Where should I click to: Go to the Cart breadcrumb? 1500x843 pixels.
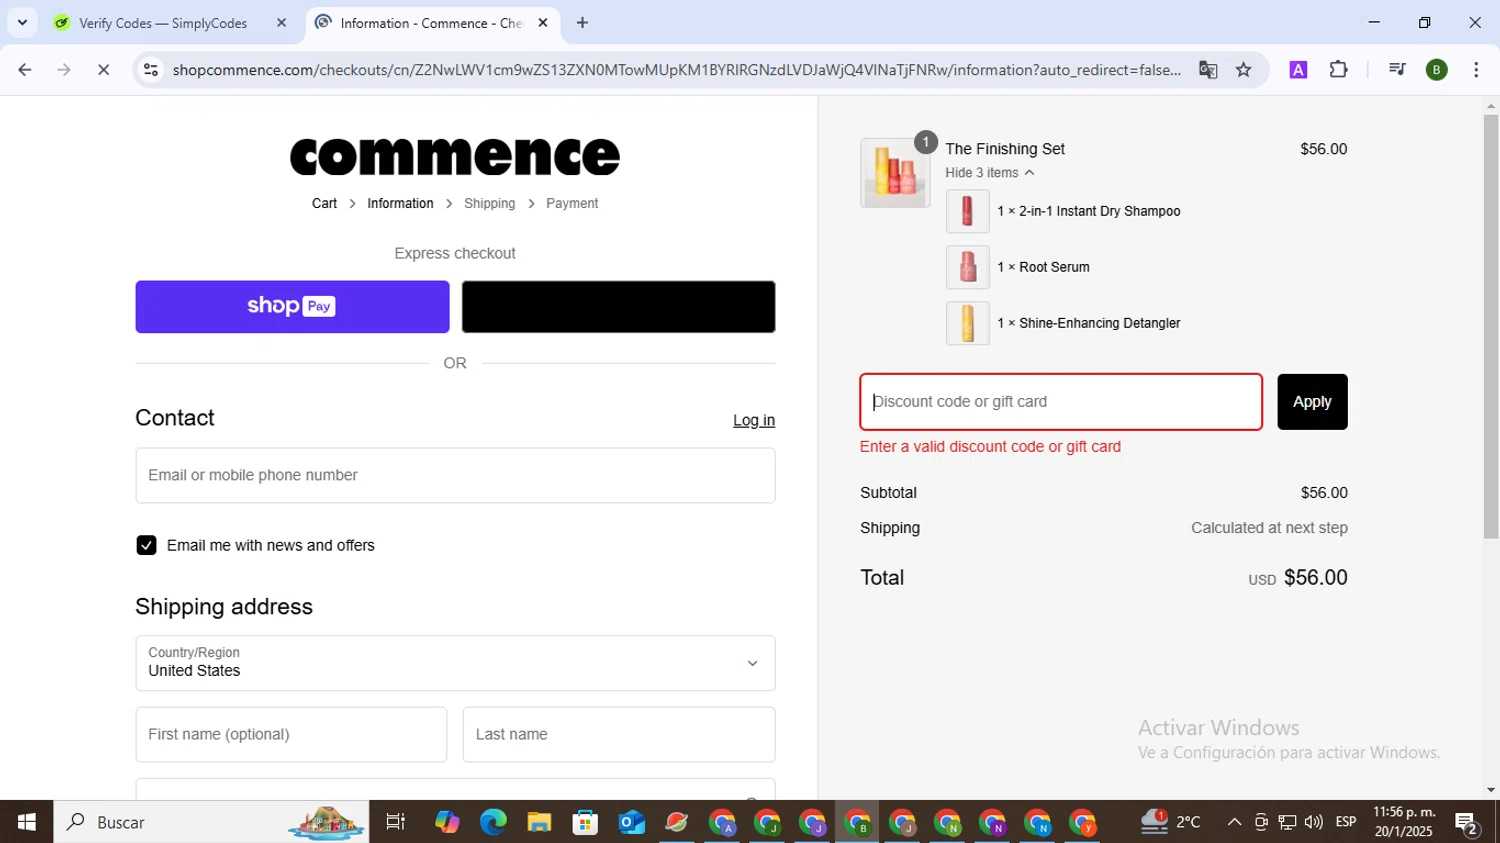tap(324, 203)
